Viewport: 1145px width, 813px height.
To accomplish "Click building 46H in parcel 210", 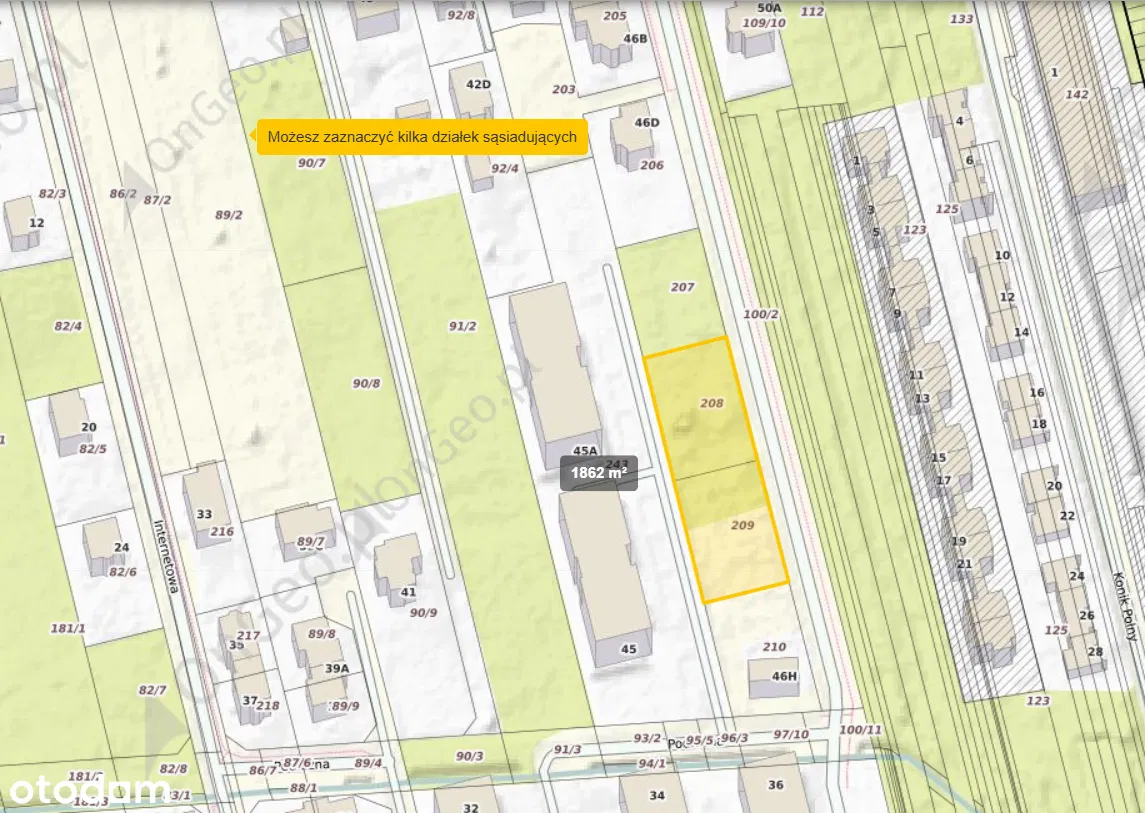I will pos(770,678).
